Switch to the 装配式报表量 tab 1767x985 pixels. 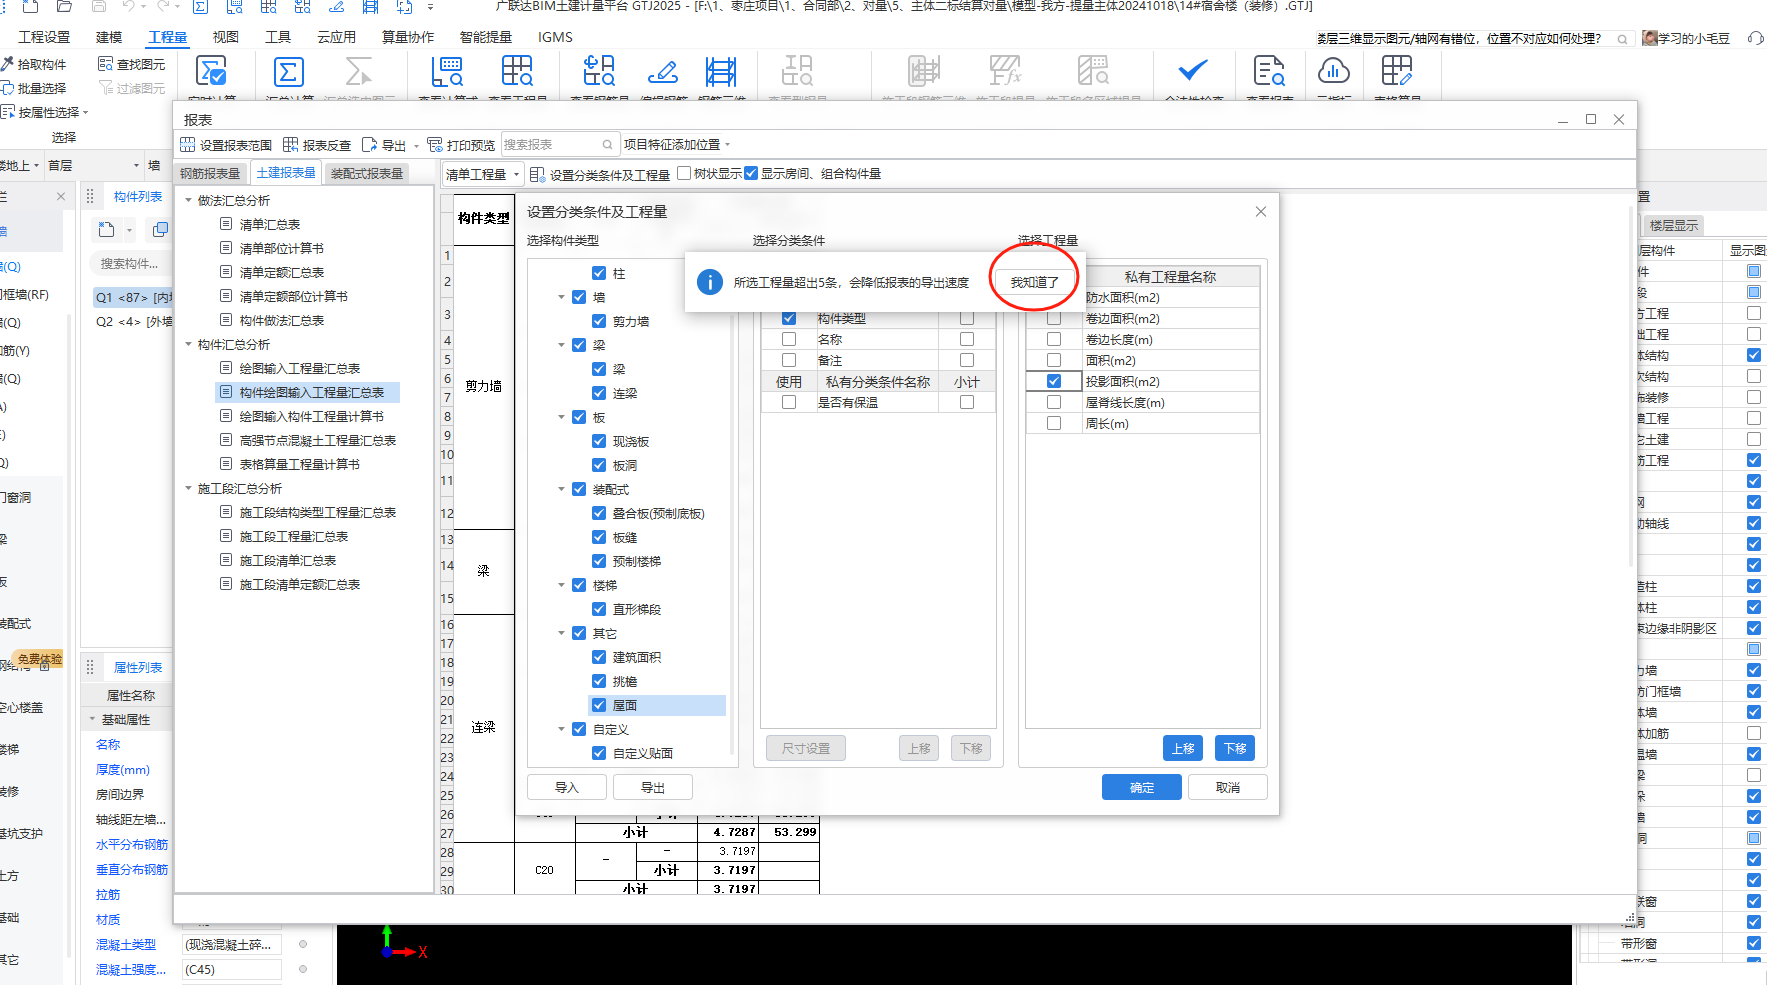pos(367,174)
